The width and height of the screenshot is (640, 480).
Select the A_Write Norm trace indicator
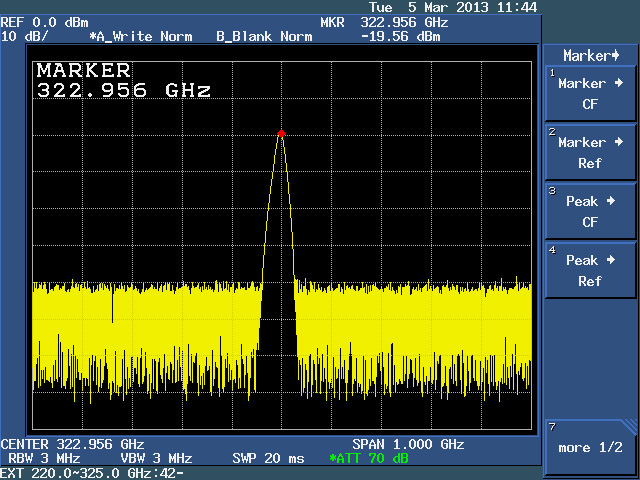142,37
